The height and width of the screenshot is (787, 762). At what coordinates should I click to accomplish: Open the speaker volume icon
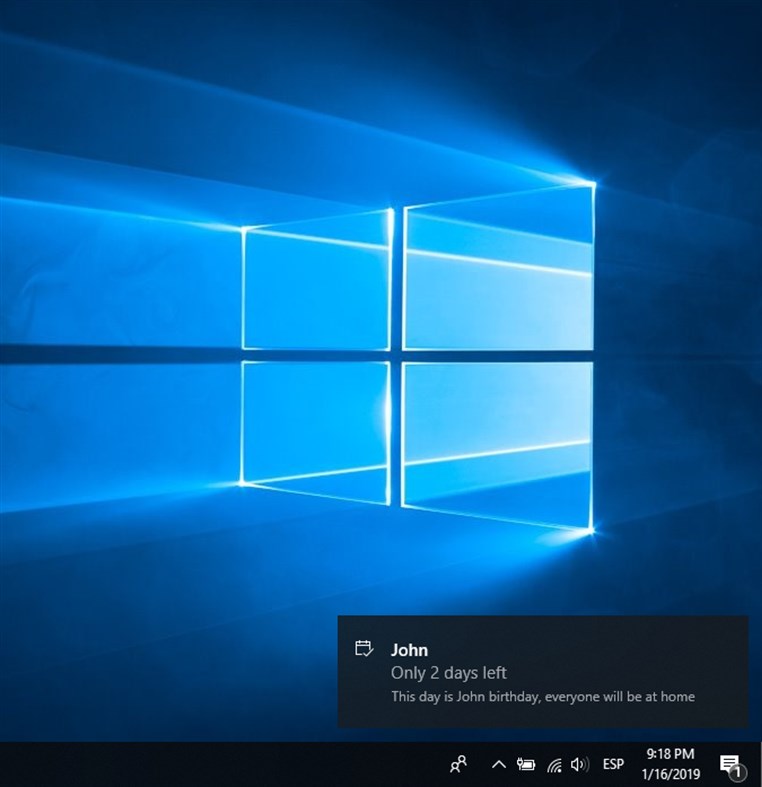click(x=580, y=764)
